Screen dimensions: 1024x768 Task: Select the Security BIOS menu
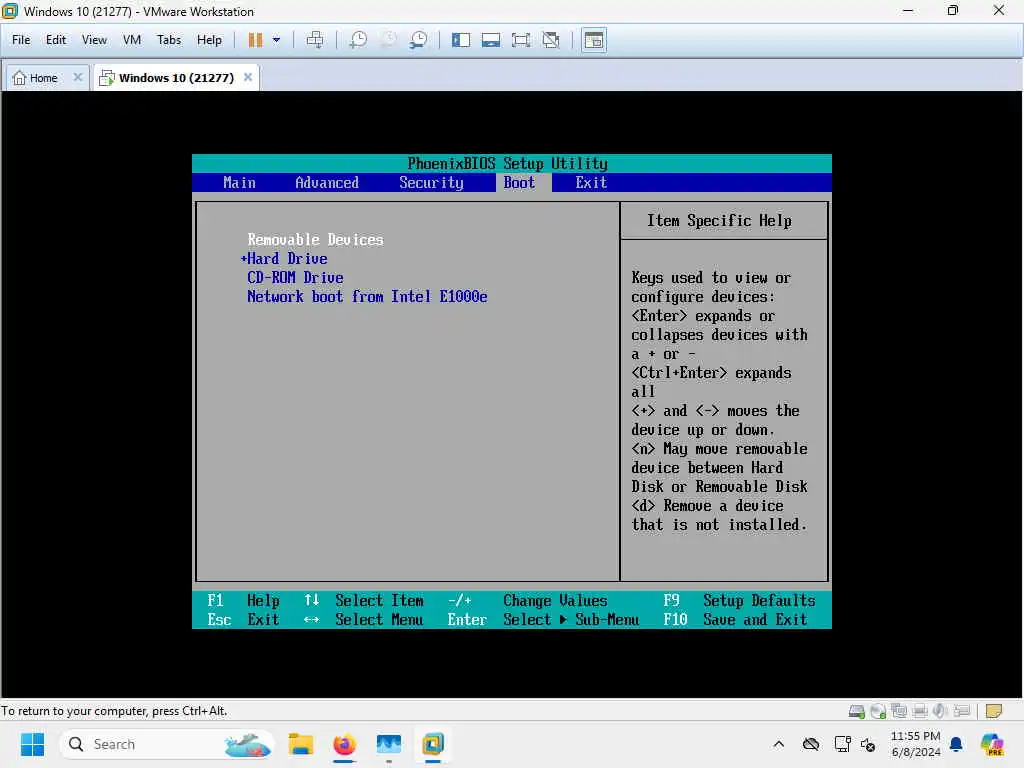click(x=431, y=183)
